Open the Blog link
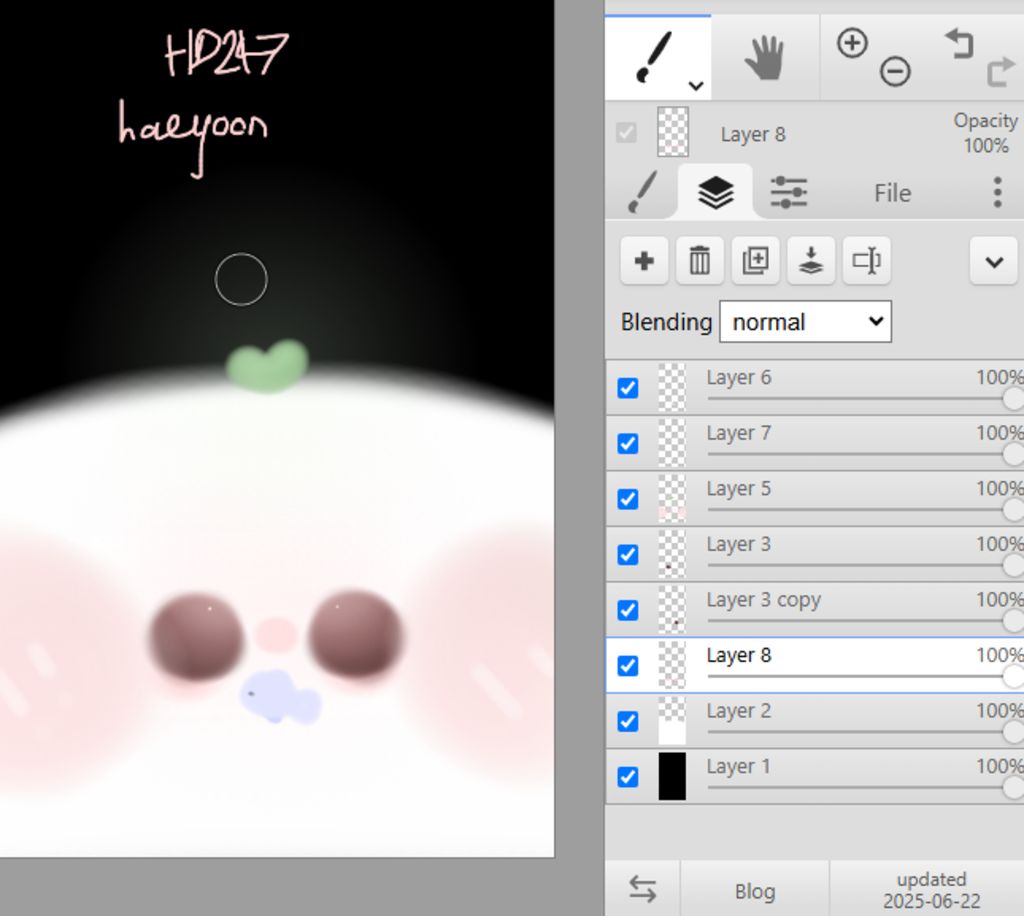This screenshot has height=916, width=1024. point(755,891)
